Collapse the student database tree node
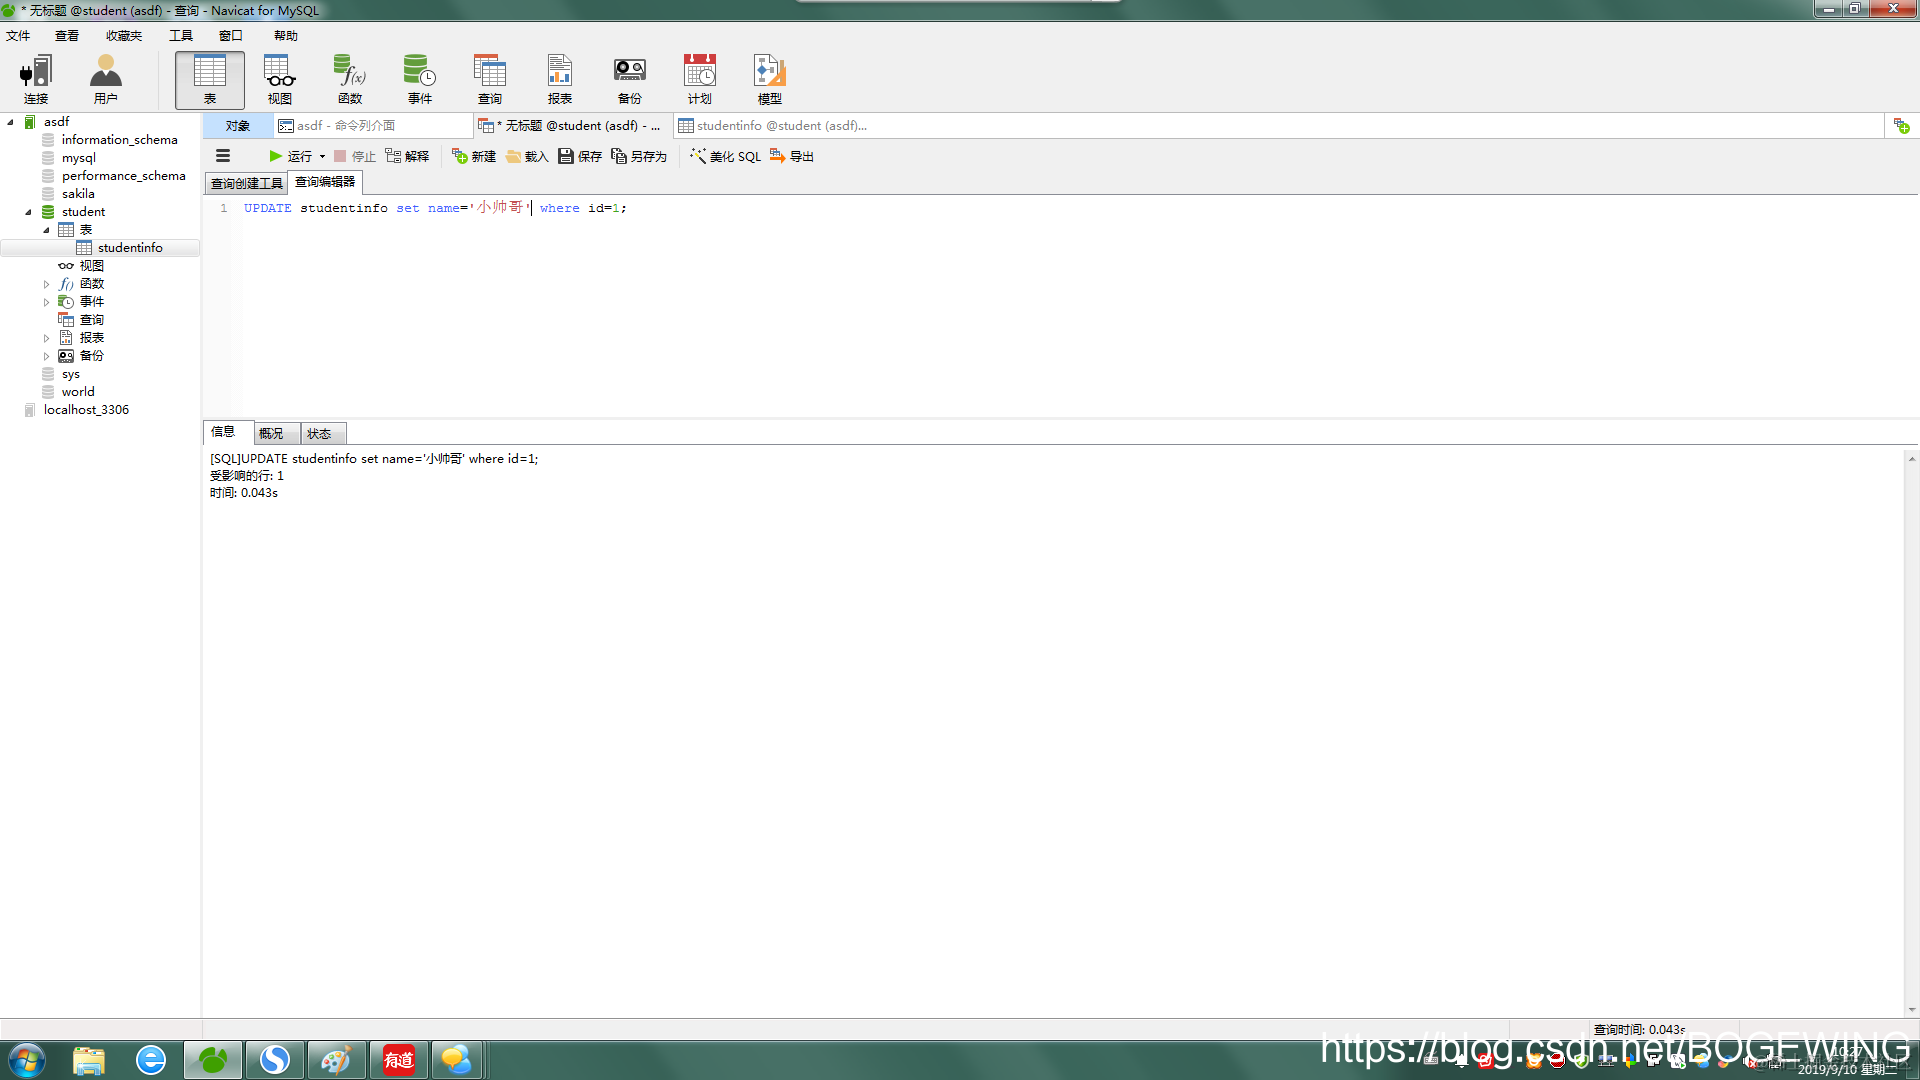Screen dimensions: 1920x1080 (x=28, y=212)
